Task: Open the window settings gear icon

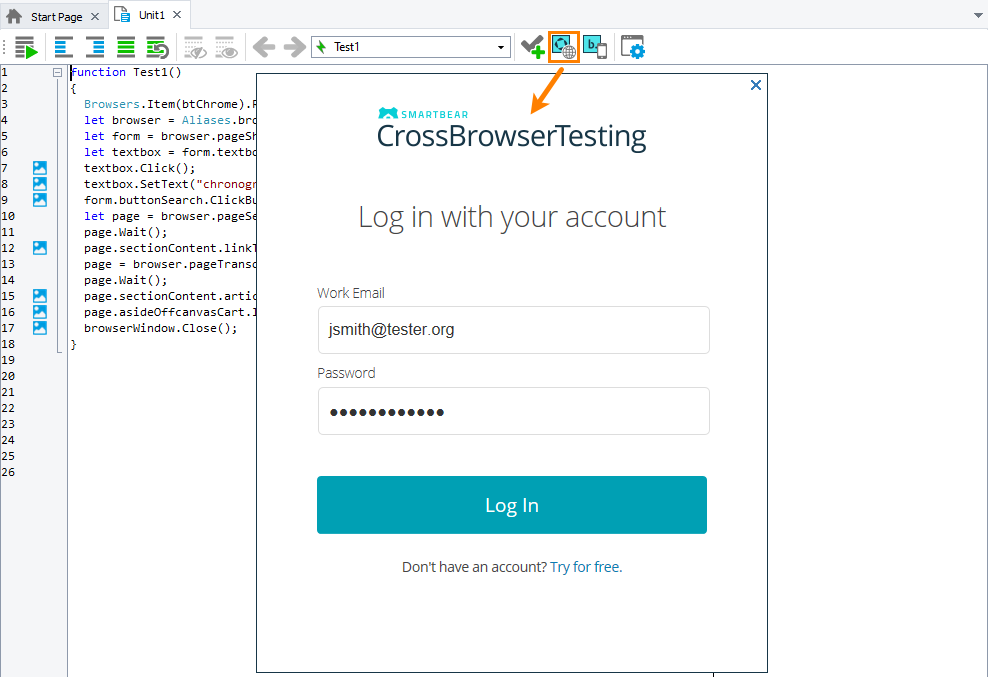Action: coord(633,47)
